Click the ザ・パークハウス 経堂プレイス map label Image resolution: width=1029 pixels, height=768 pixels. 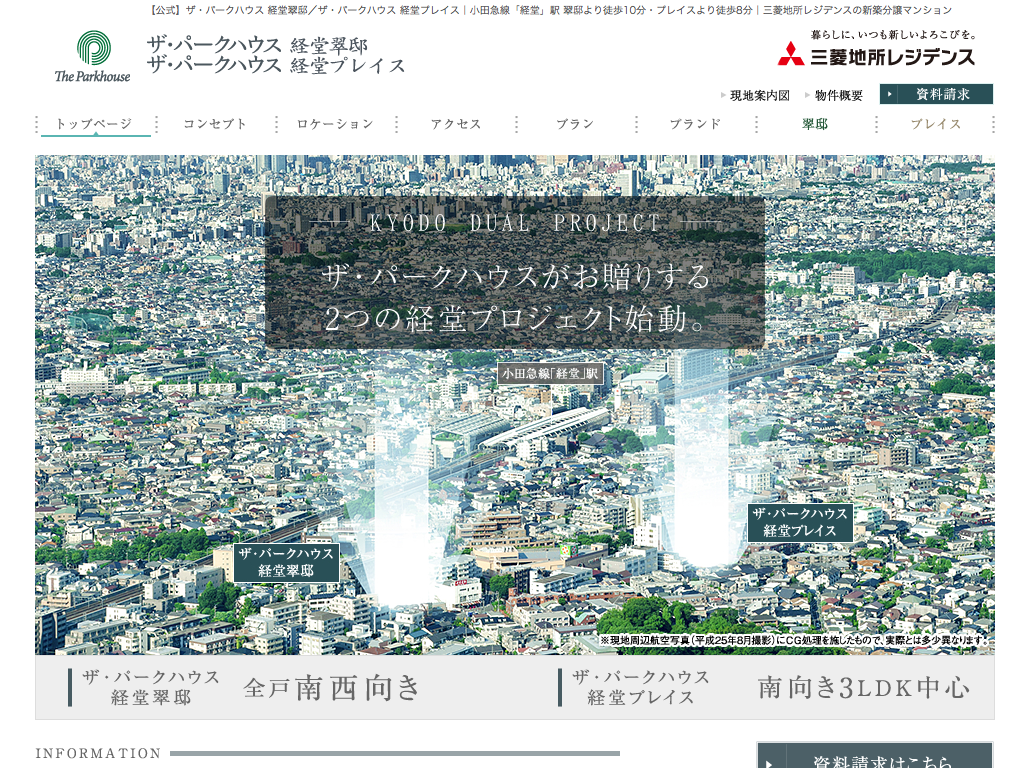click(800, 522)
